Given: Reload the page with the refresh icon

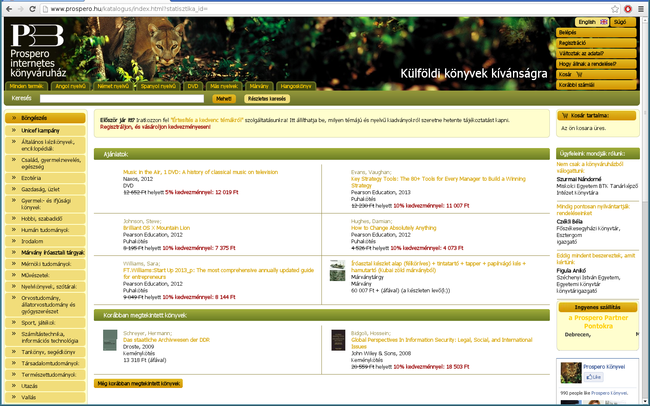Looking at the screenshot, I should point(32,9).
